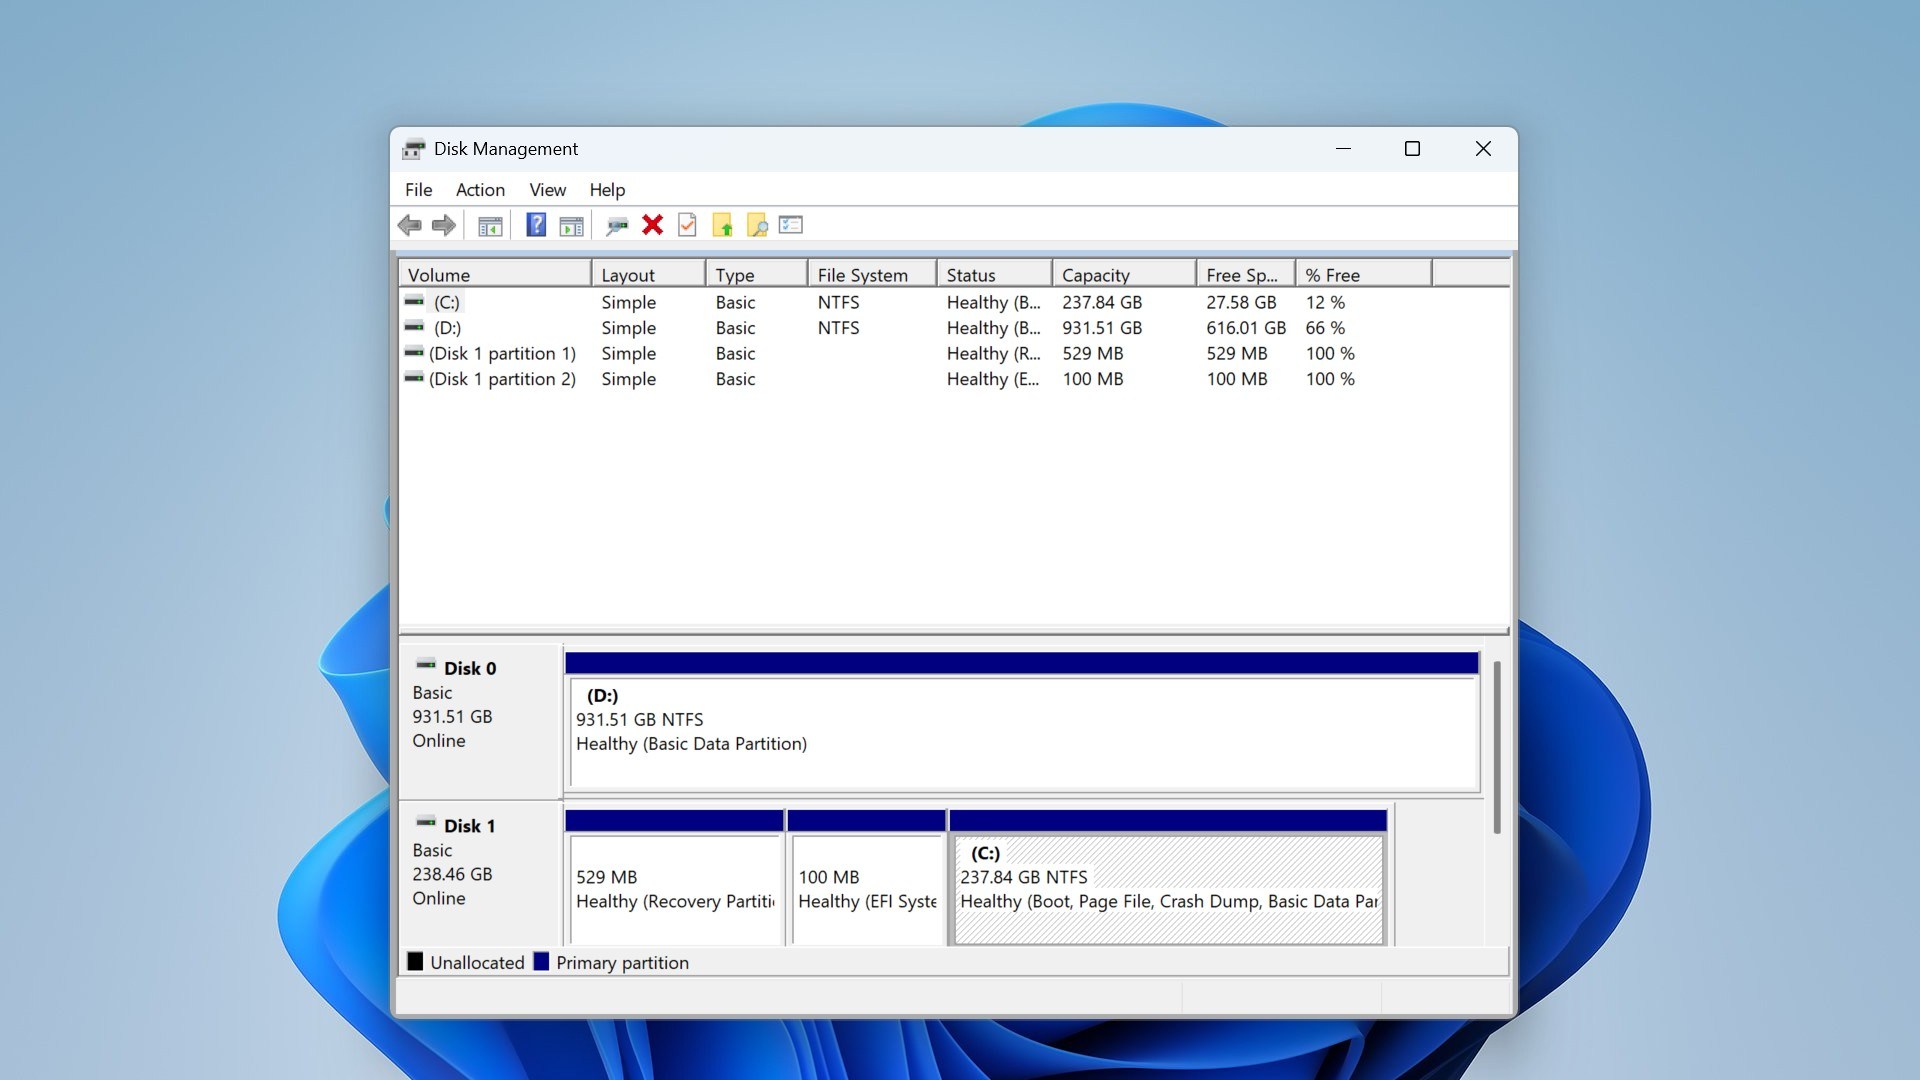Open the Action menu
Viewport: 1920px width, 1080px height.
click(x=480, y=190)
